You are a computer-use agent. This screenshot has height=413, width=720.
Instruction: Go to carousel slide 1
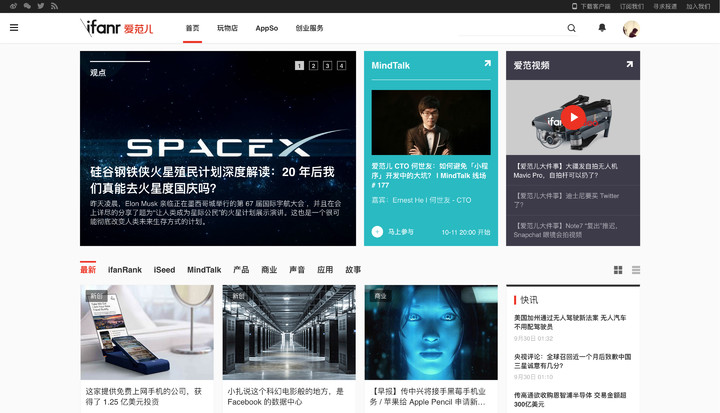299,66
